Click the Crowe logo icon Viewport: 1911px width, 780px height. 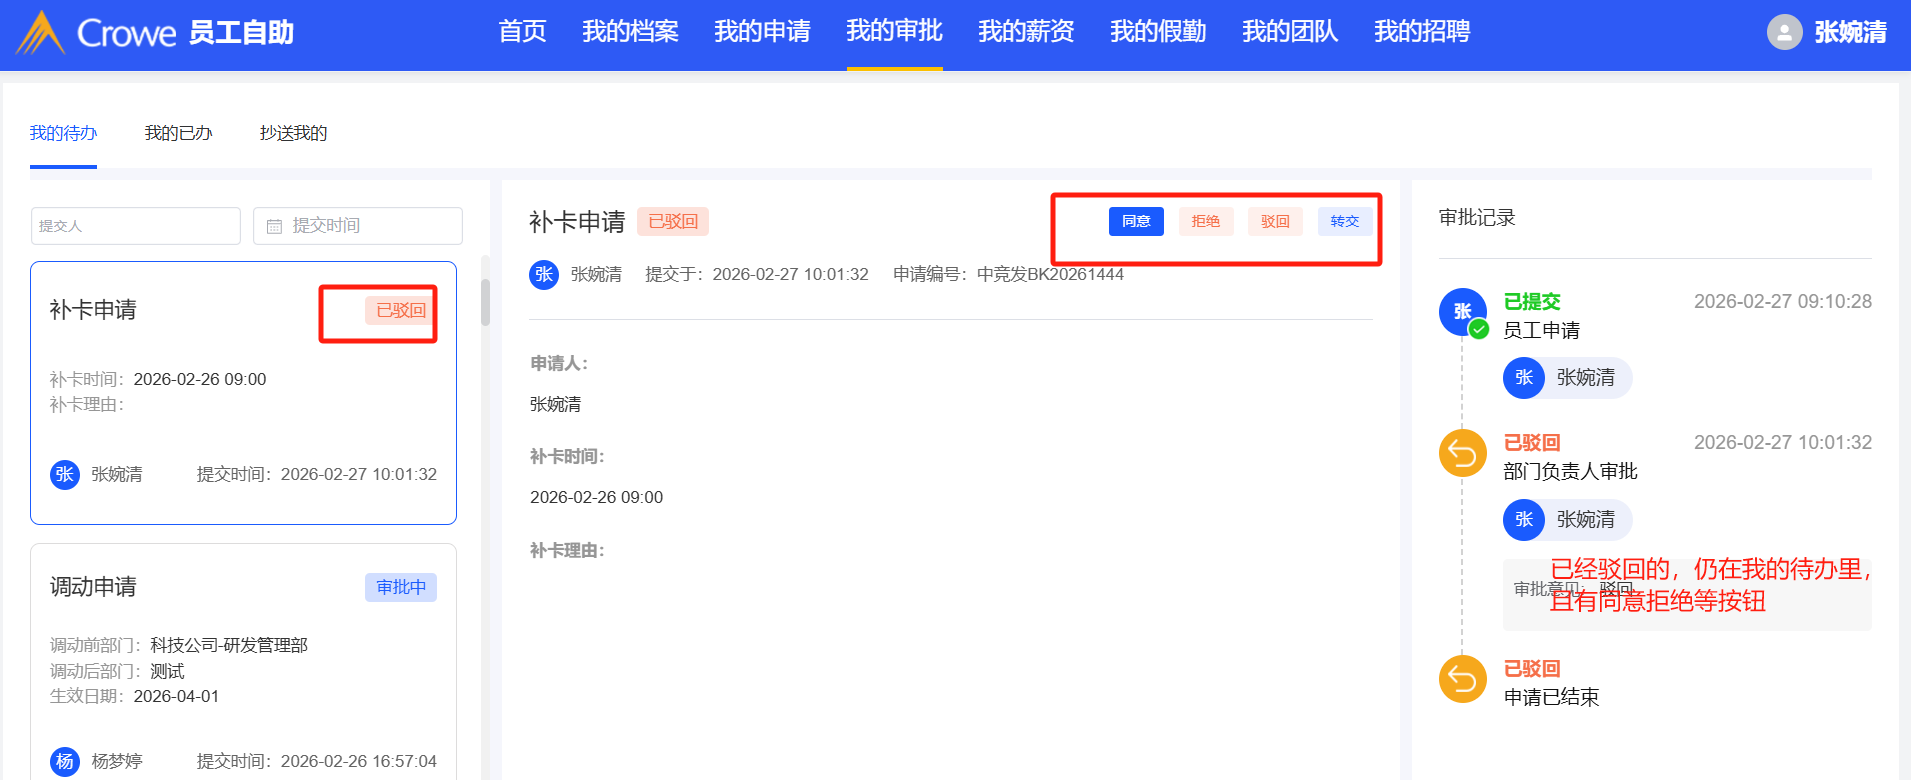coord(41,33)
